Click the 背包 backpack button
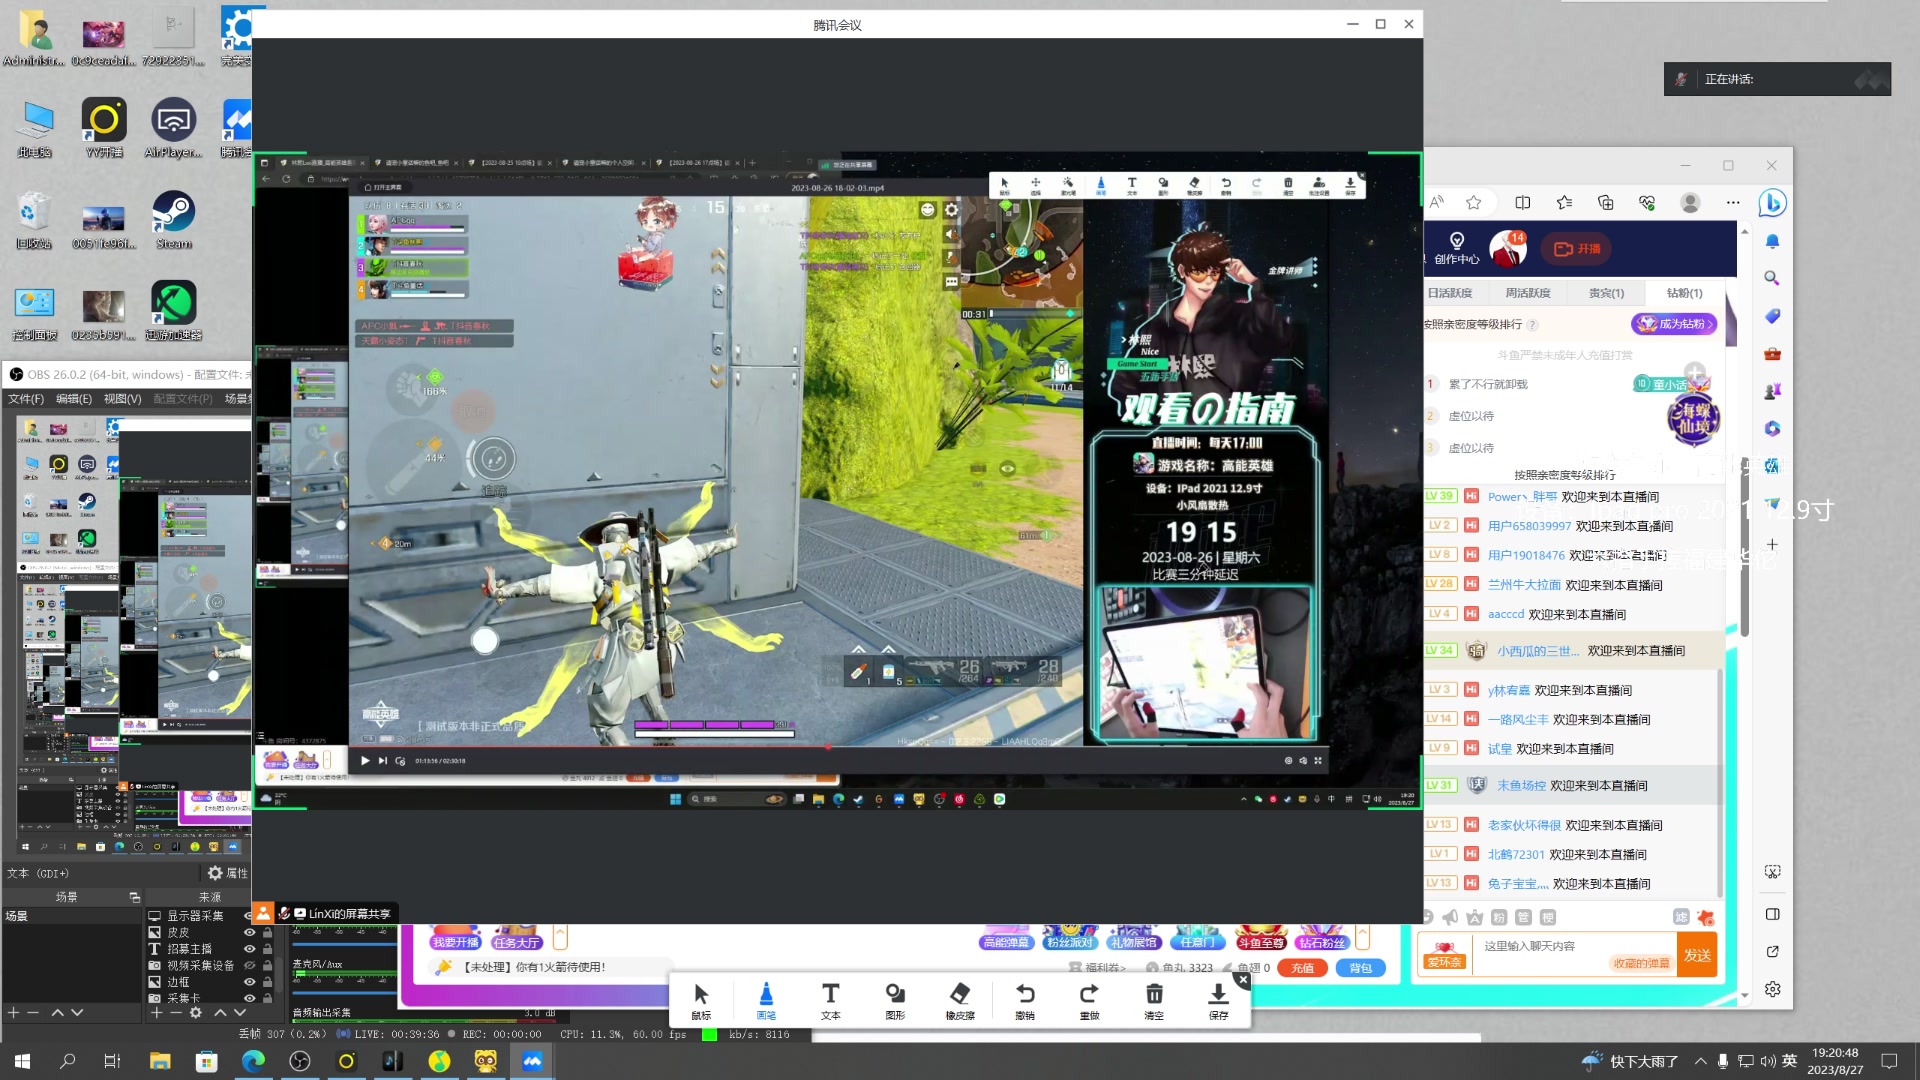This screenshot has width=1920, height=1080. click(x=1361, y=968)
